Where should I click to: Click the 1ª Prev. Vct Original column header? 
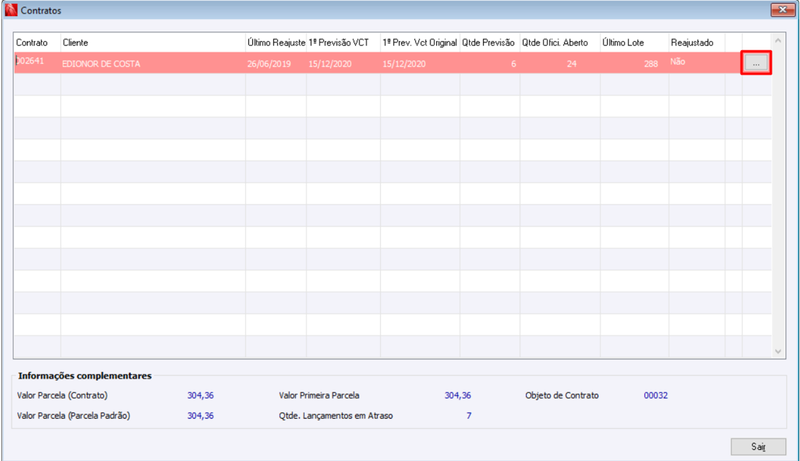tap(419, 43)
